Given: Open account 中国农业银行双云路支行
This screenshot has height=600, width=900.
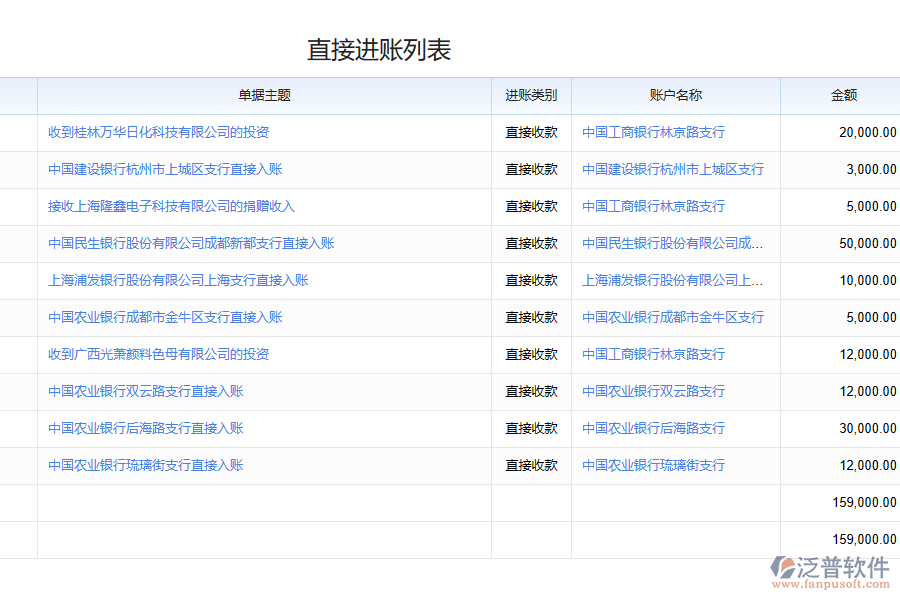Looking at the screenshot, I should click(x=653, y=391).
